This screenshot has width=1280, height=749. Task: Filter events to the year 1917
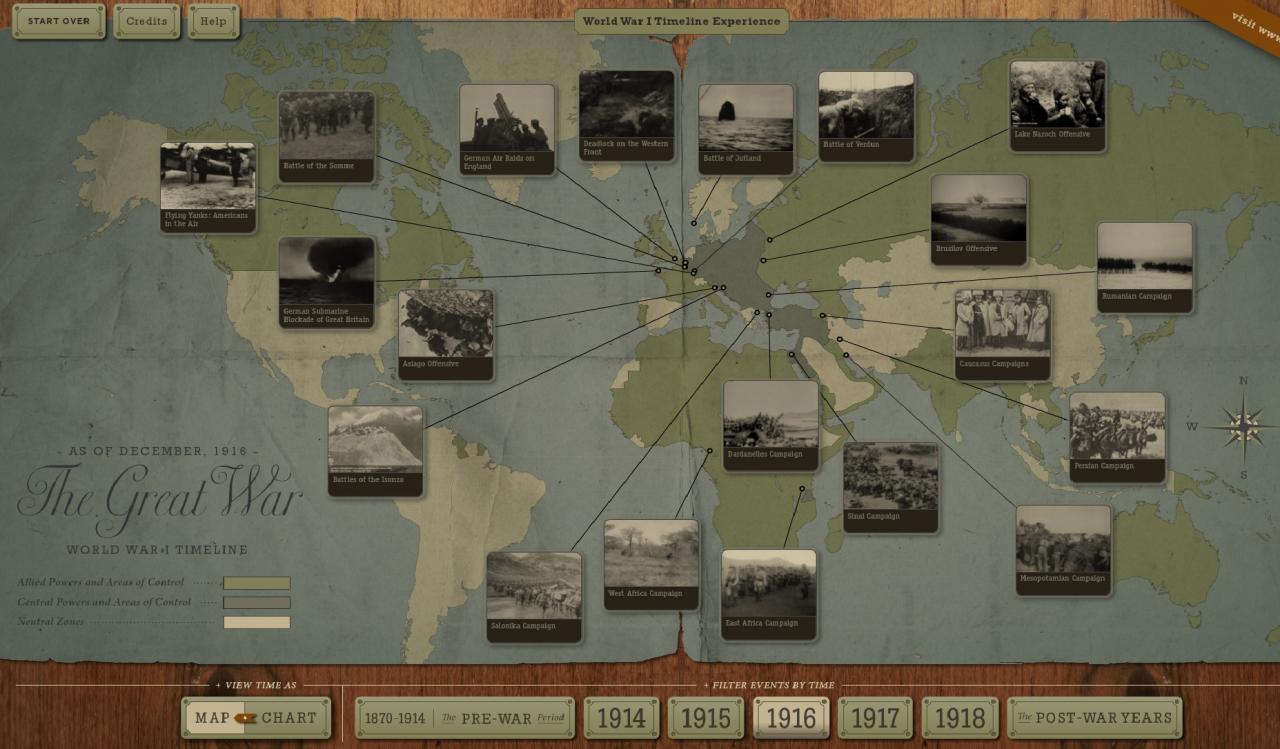(x=876, y=717)
